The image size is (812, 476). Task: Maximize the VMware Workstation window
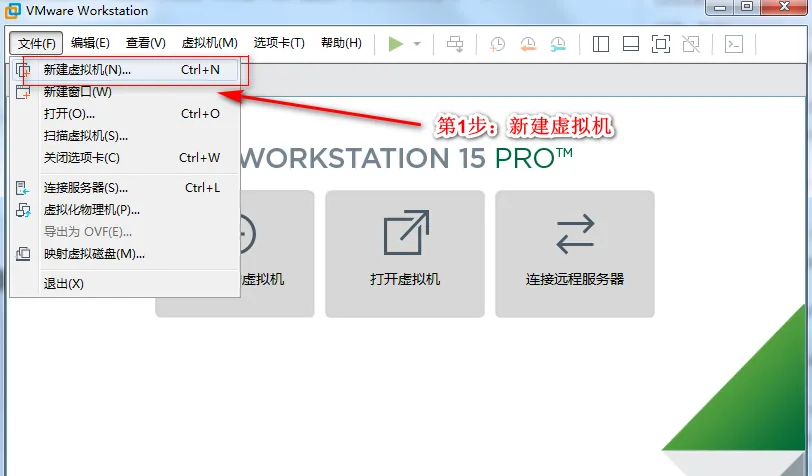point(747,7)
